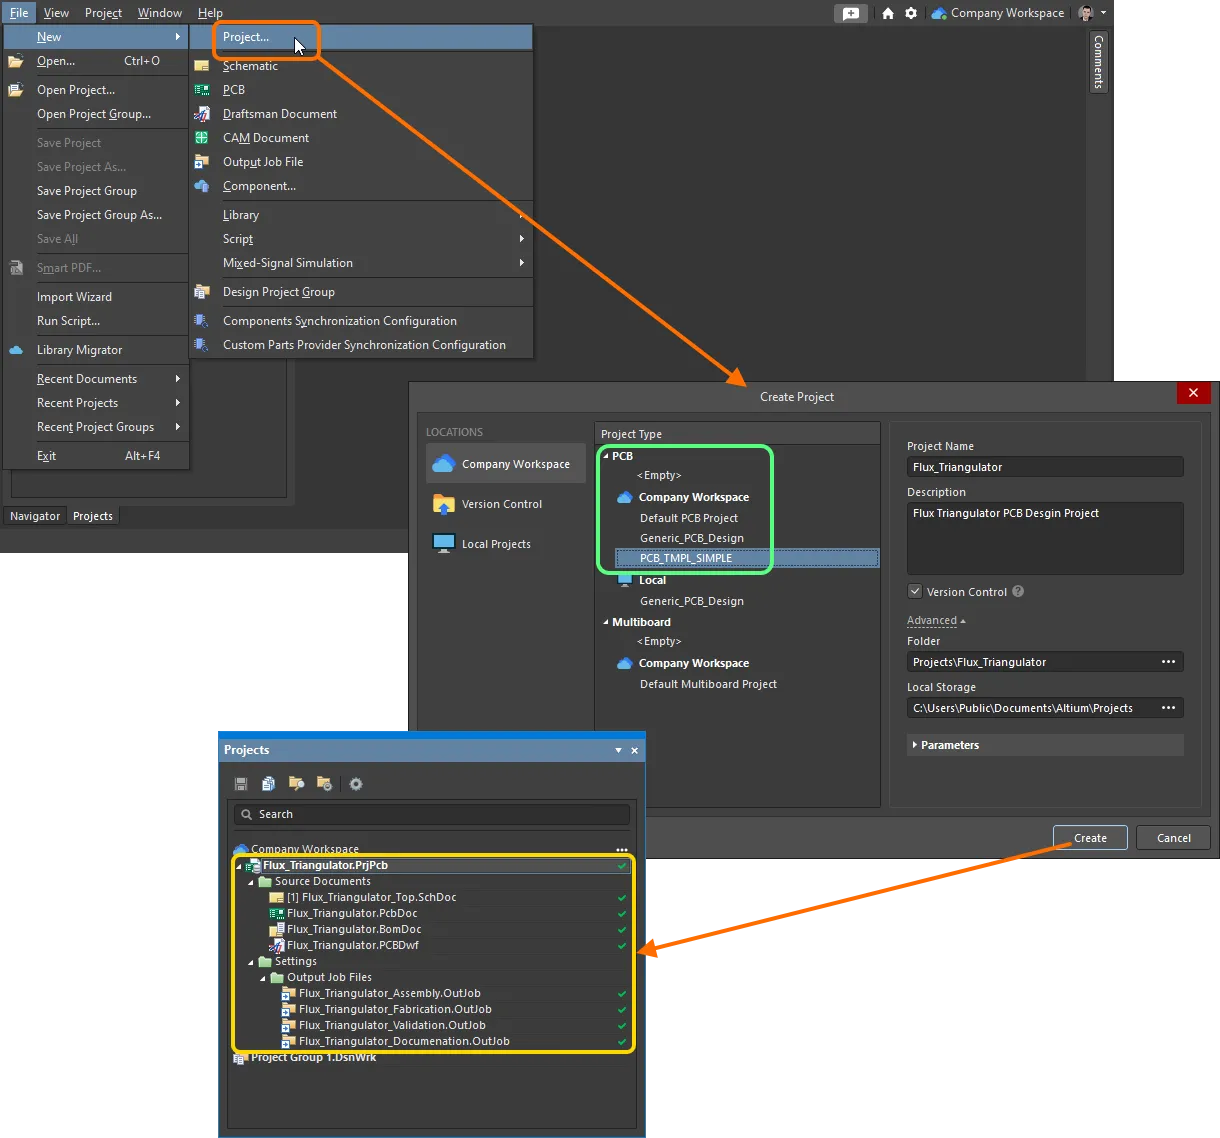The height and width of the screenshot is (1138, 1220).
Task: Open the Help menu
Action: 210,13
